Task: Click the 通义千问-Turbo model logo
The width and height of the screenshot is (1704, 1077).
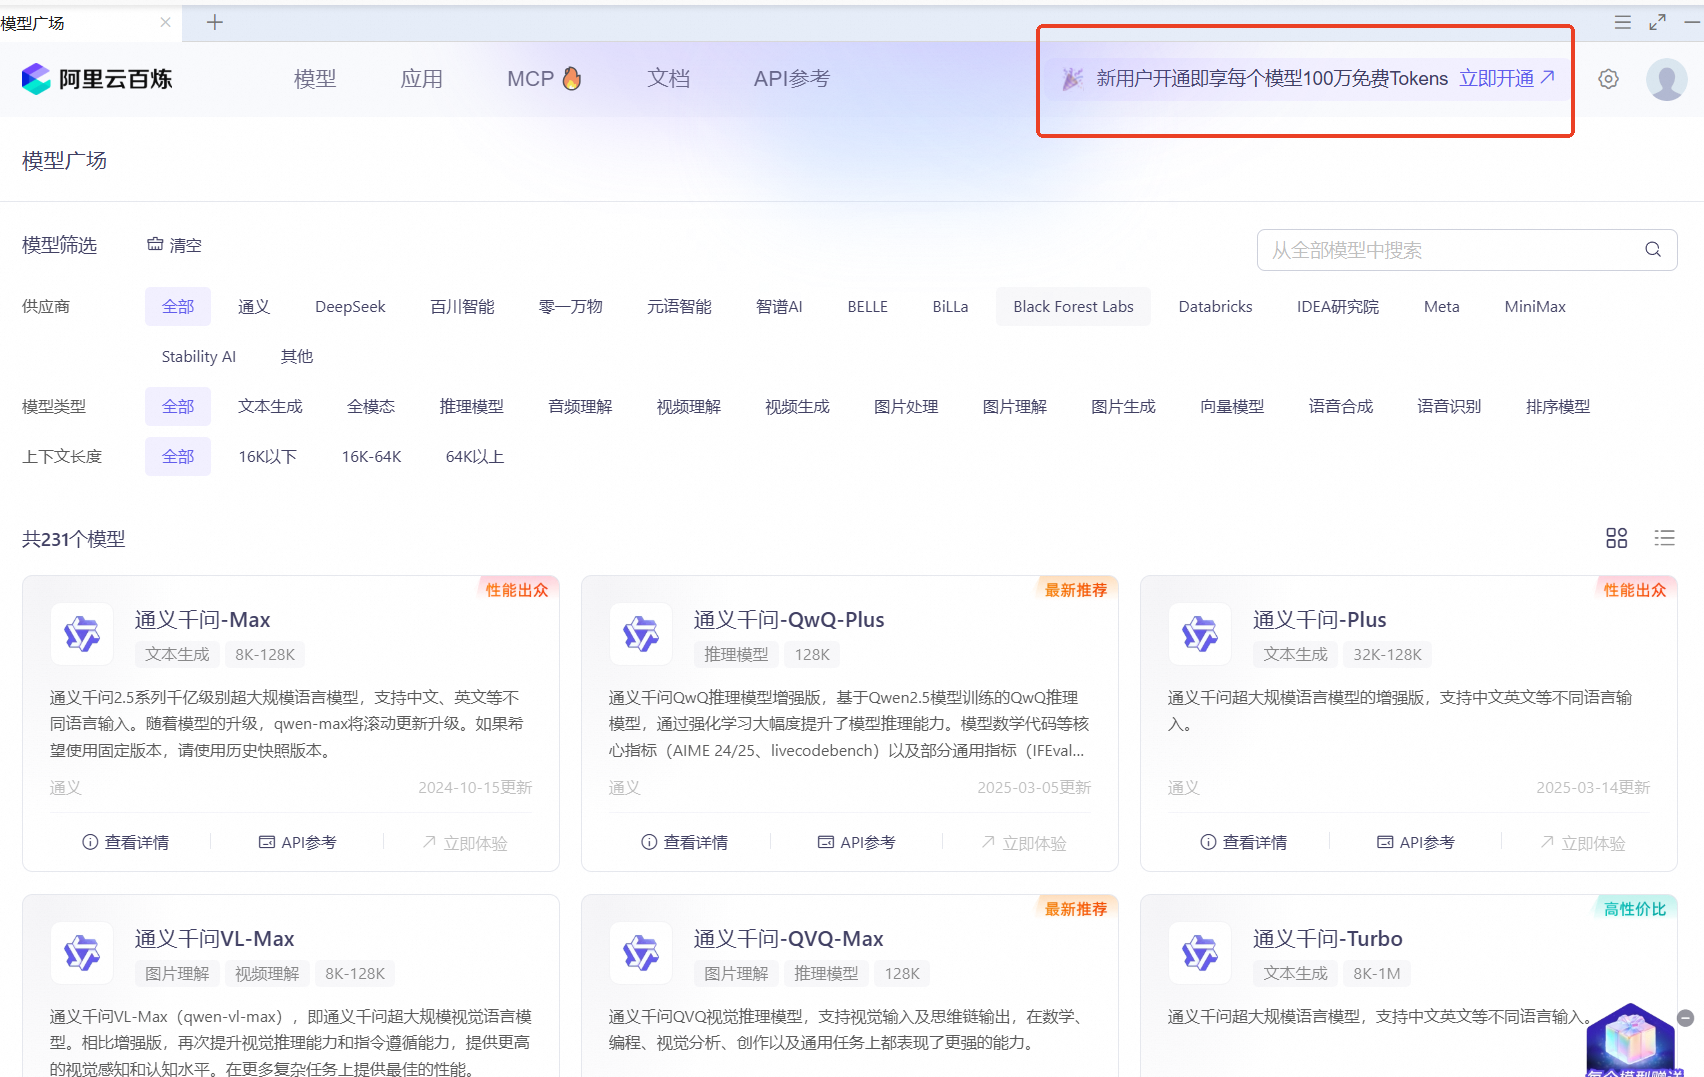Action: (1200, 953)
